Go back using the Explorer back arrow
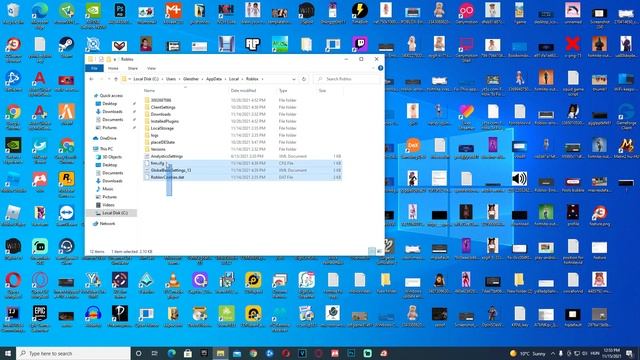640x360 pixels. tap(91, 79)
